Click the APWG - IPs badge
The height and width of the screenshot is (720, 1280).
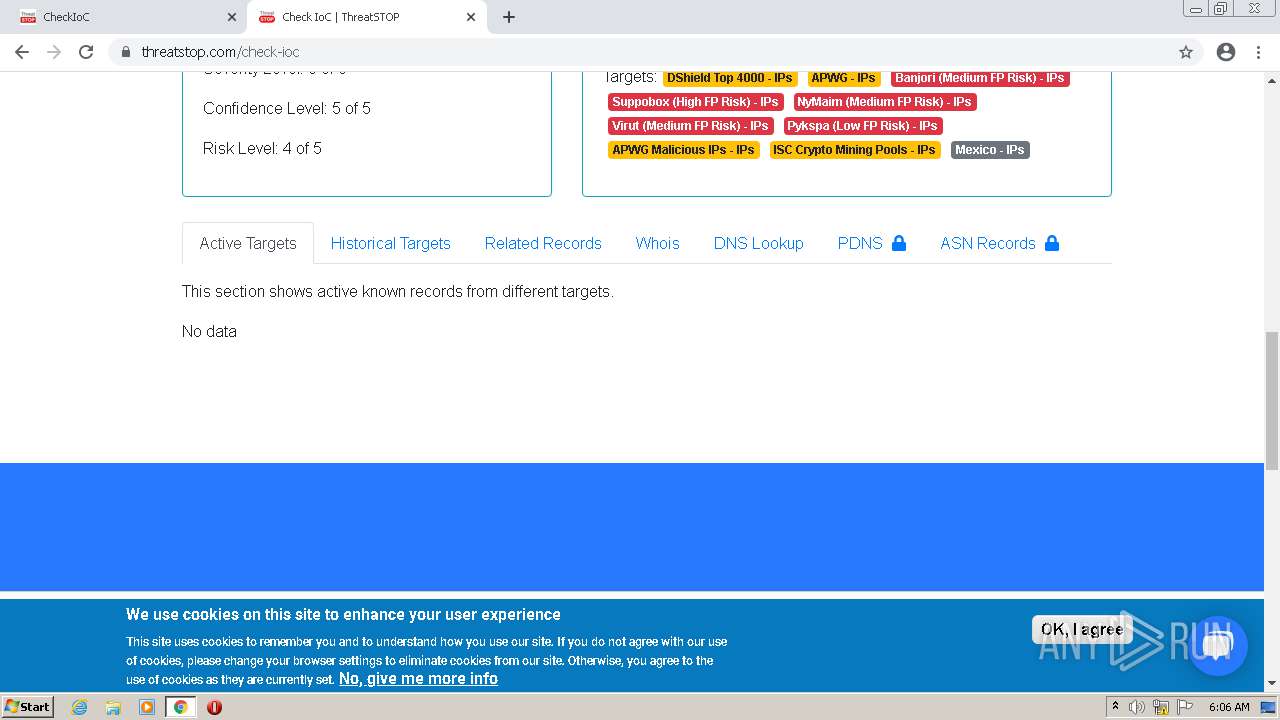(x=844, y=78)
